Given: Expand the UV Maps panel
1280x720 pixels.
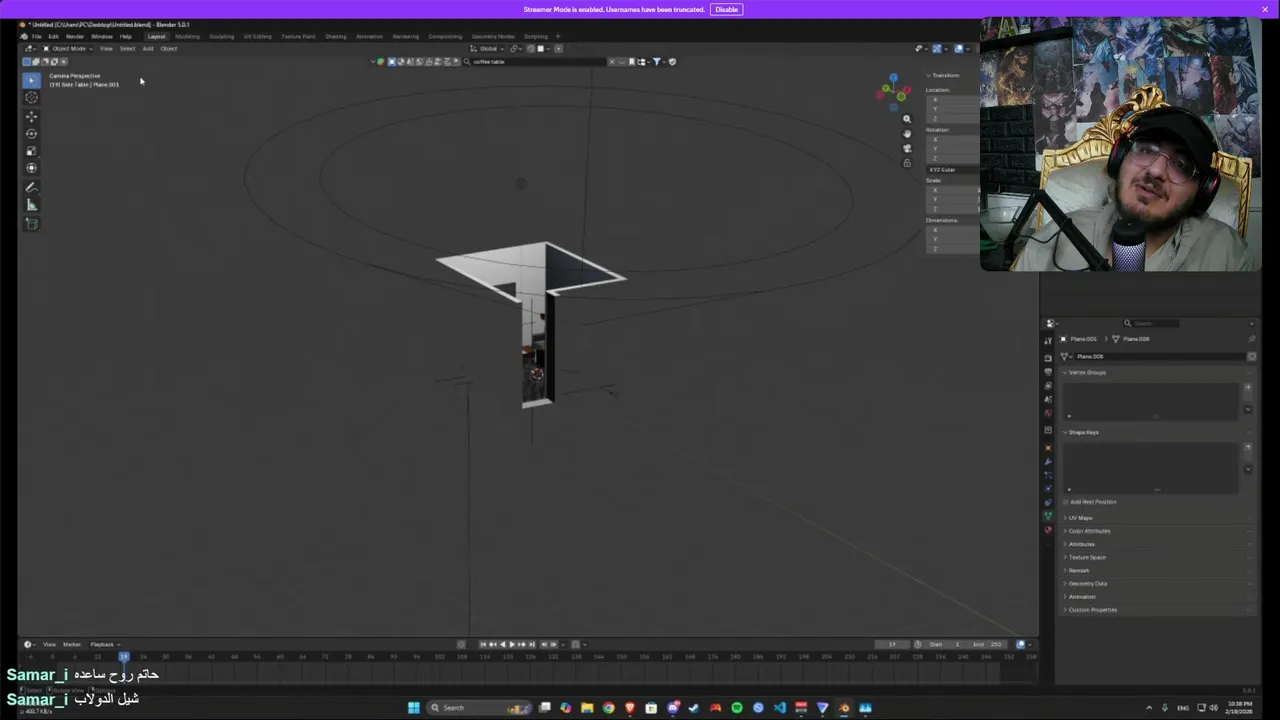Looking at the screenshot, I should (1080, 518).
